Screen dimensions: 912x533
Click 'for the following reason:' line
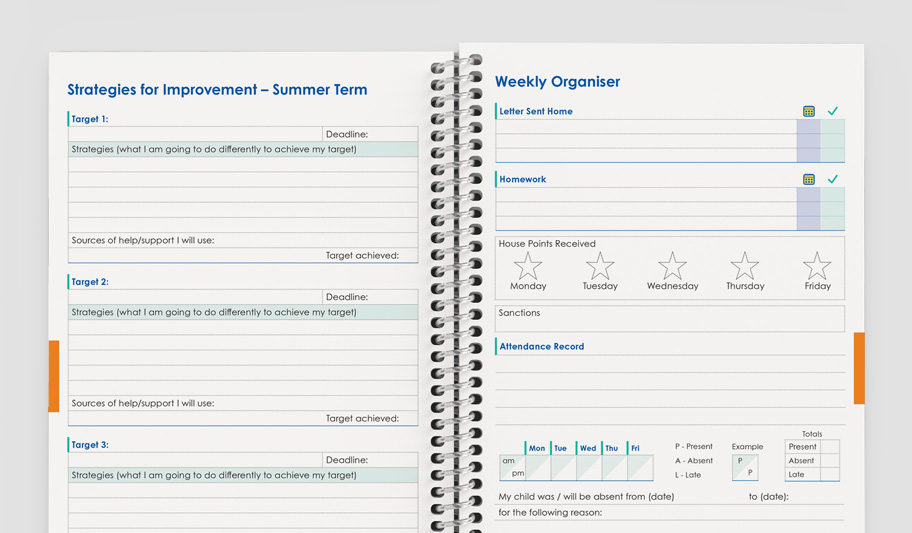[550, 513]
